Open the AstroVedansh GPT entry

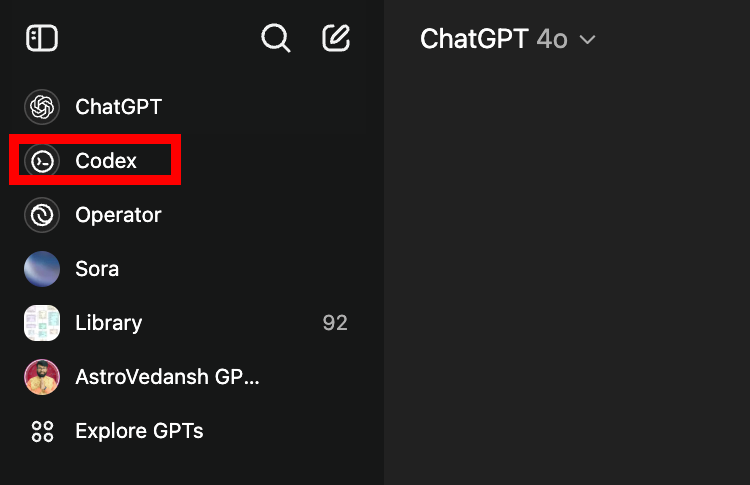[x=167, y=377]
